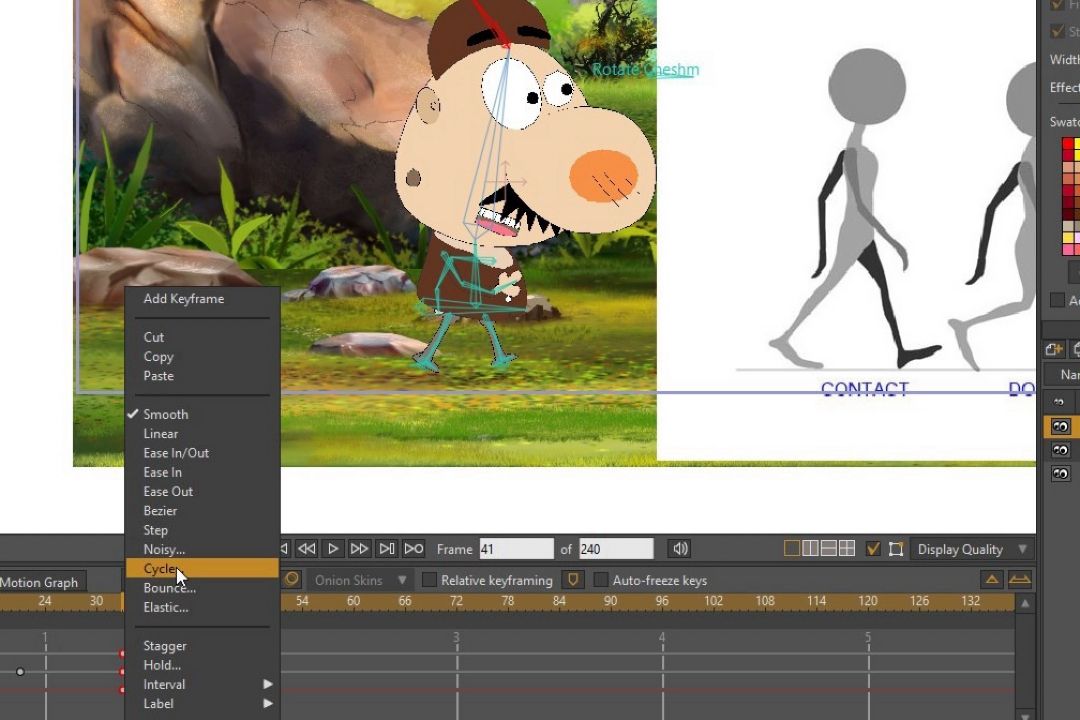Choose the Elastic... interpolation option

click(202, 607)
